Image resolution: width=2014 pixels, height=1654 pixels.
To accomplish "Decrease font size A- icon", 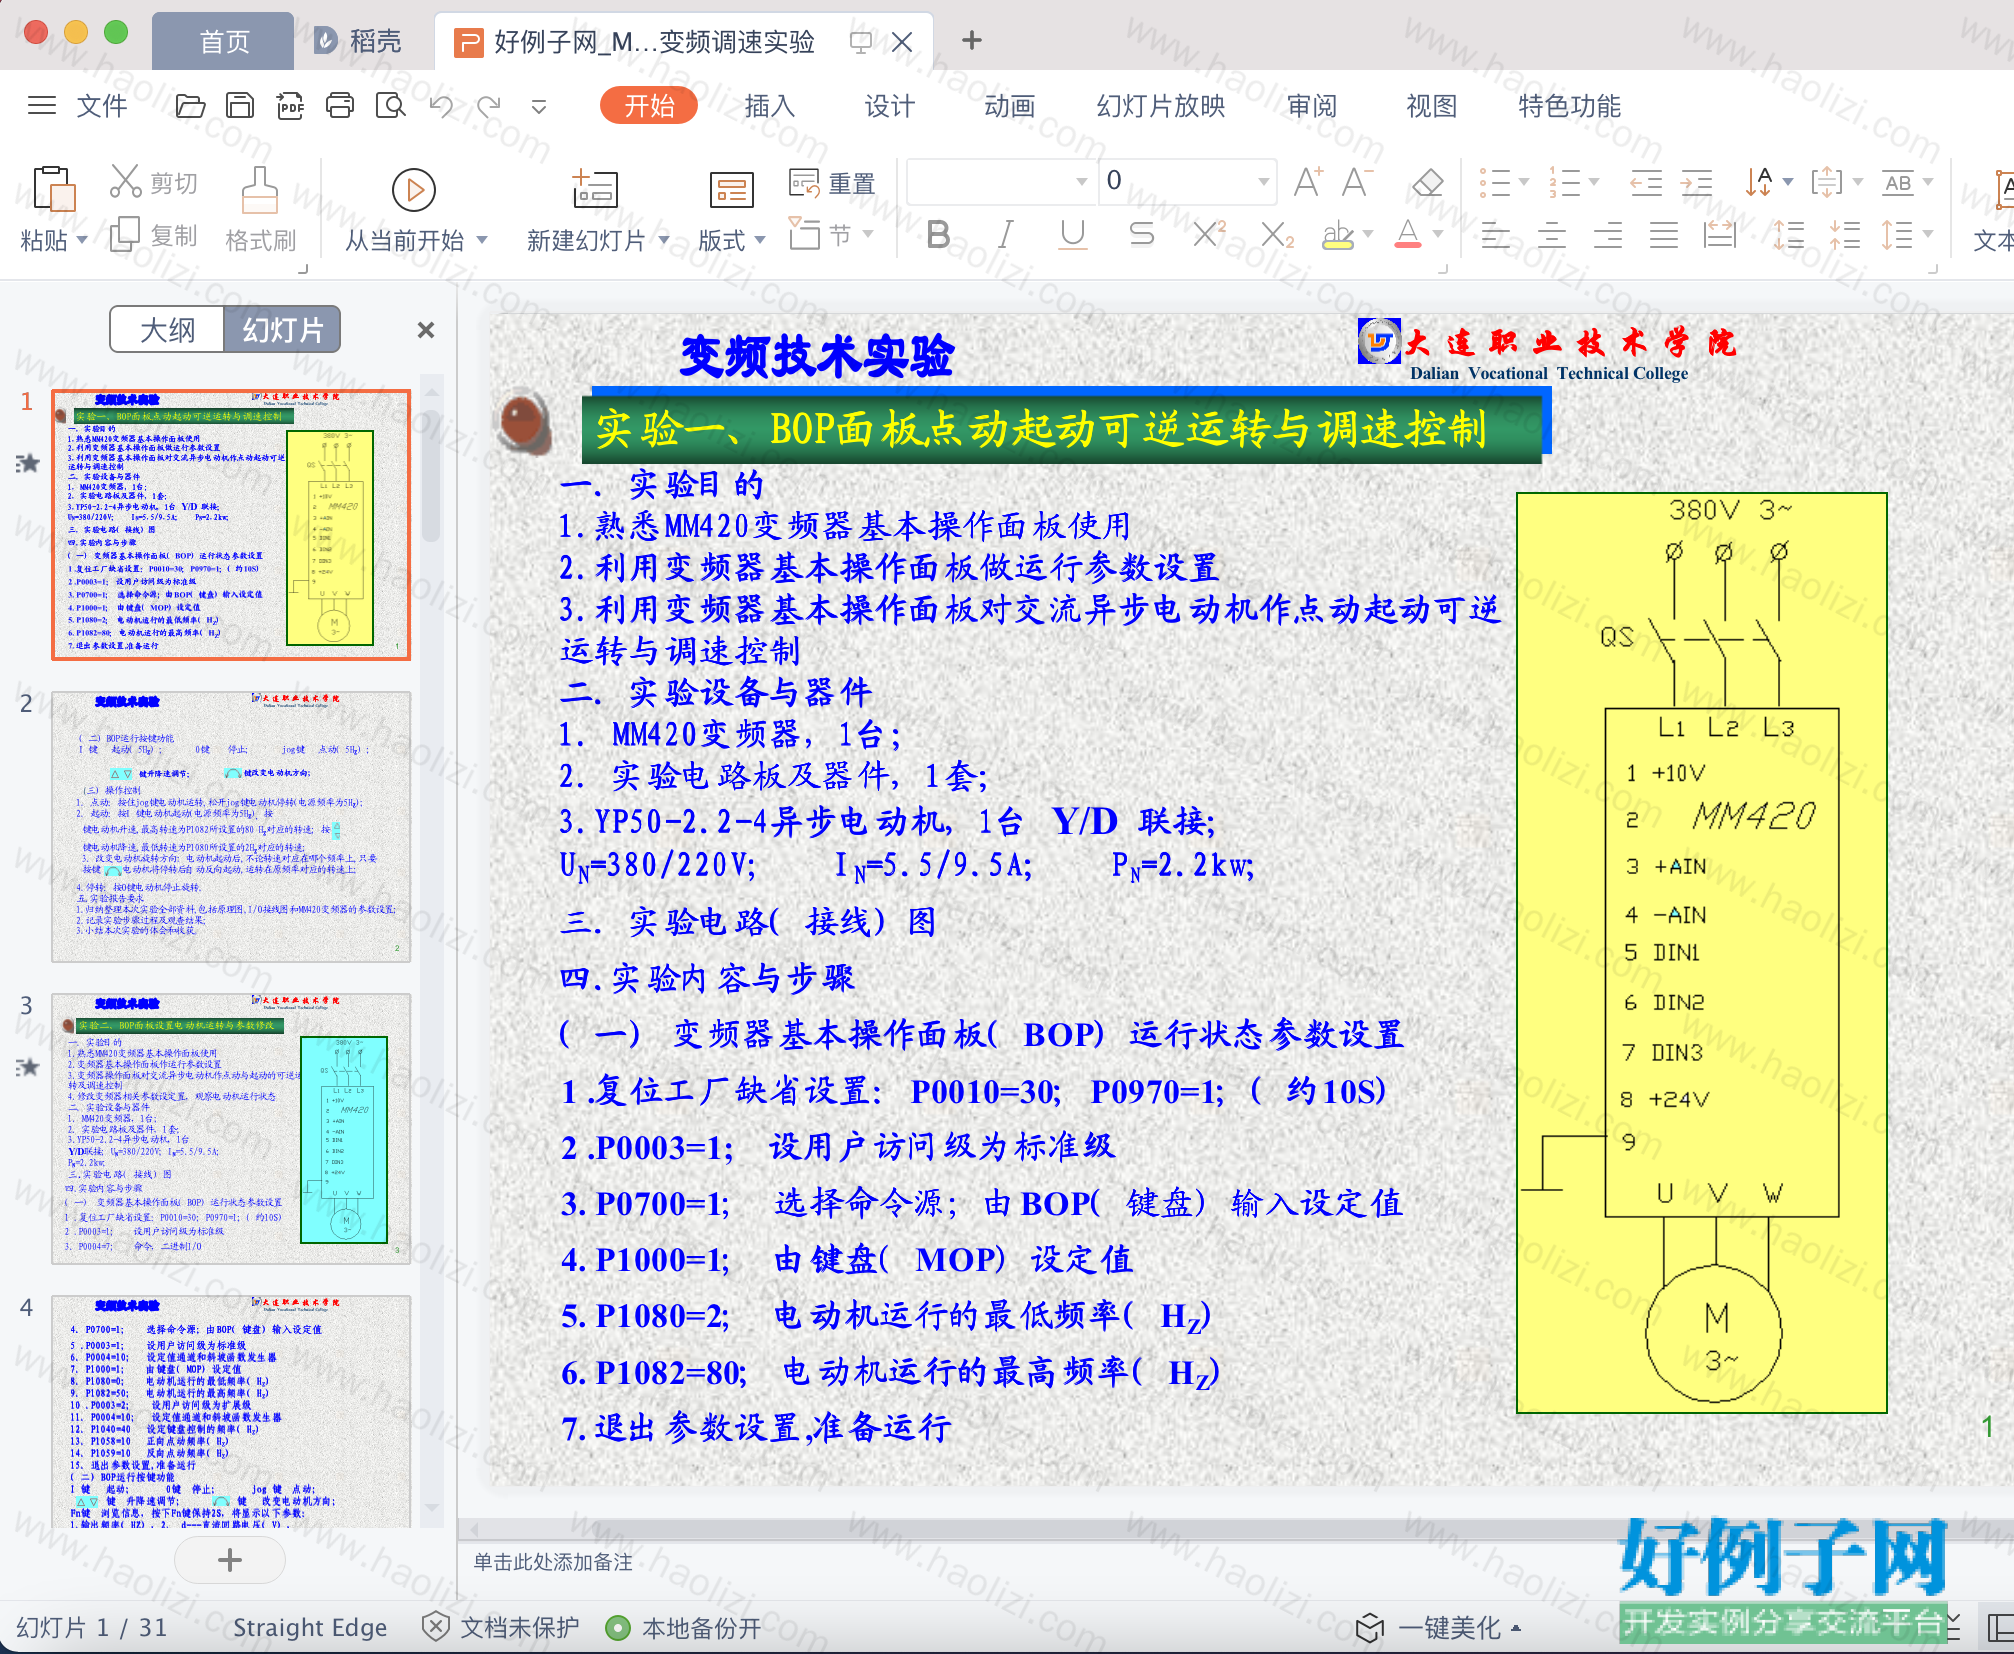I will 1357,182.
